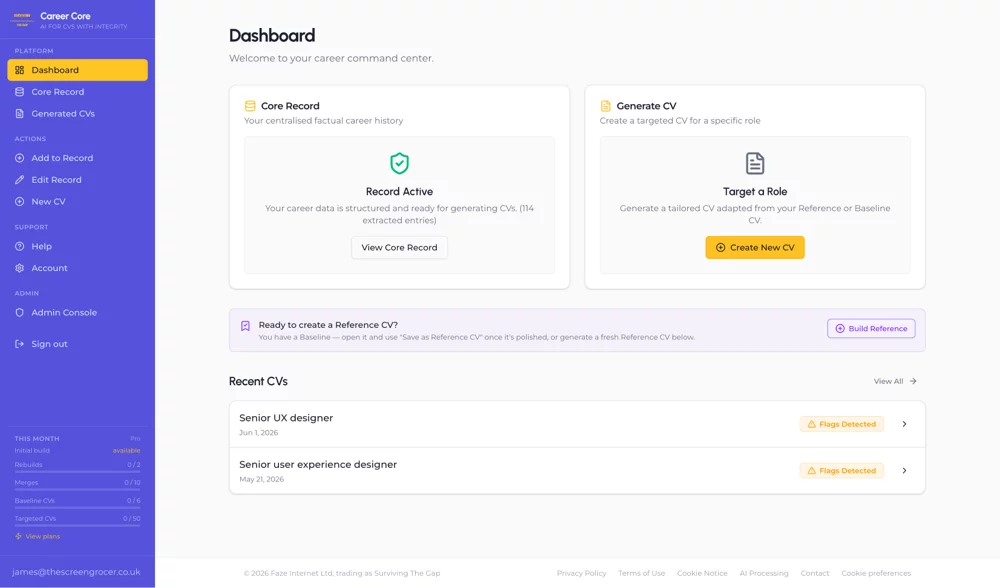
Task: Click the Target a Role document icon
Action: point(755,163)
